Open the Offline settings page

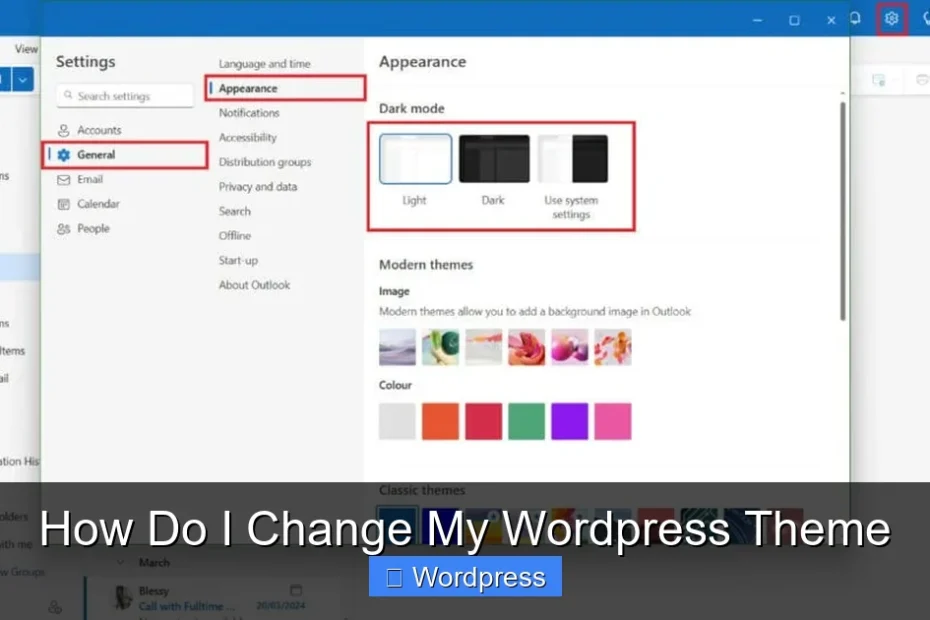pyautogui.click(x=235, y=236)
